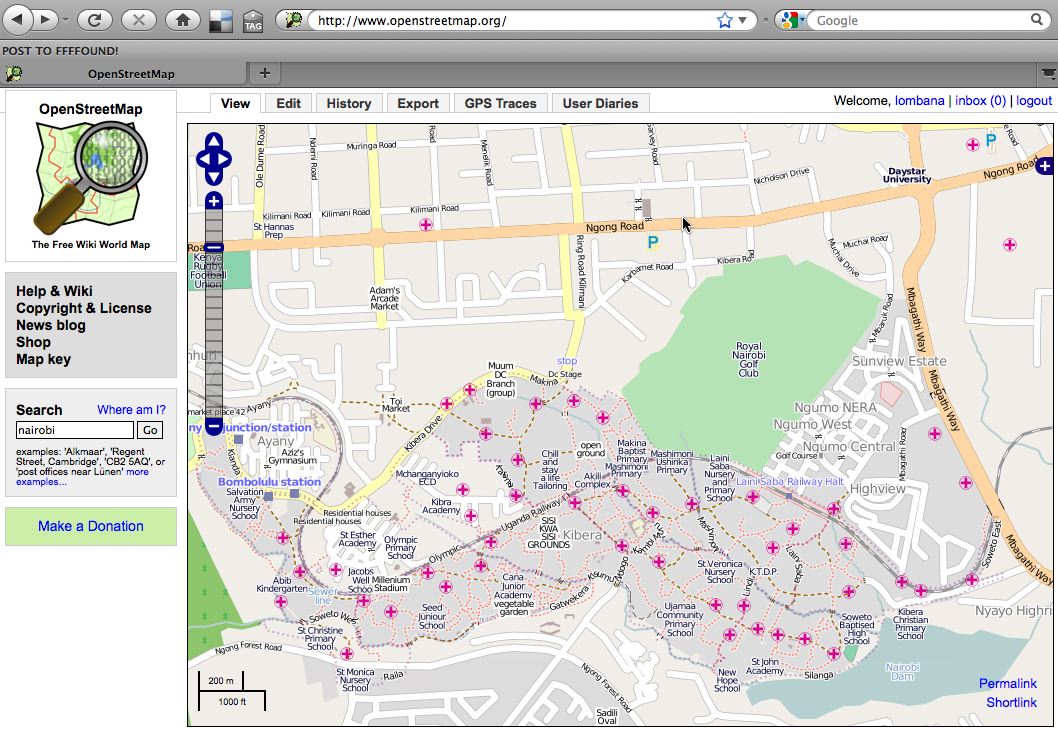Screen dimensions: 1058x732
Task: Zoom in with the map plus button
Action: (214, 201)
